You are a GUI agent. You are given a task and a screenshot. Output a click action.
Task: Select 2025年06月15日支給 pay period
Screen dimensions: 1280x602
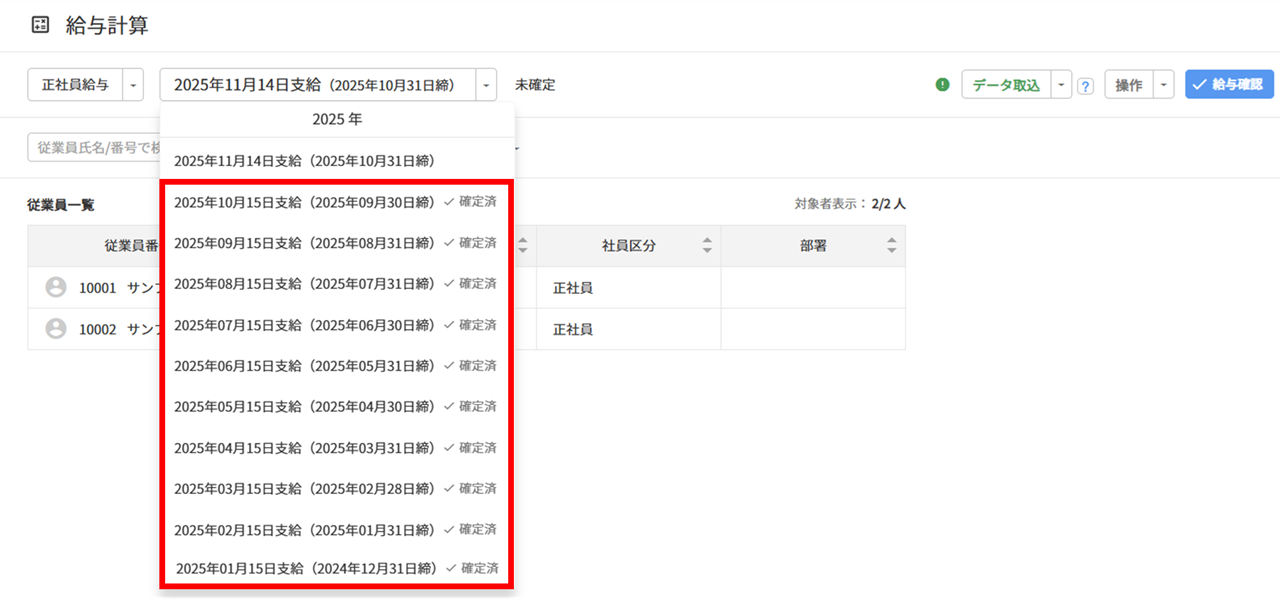point(337,366)
